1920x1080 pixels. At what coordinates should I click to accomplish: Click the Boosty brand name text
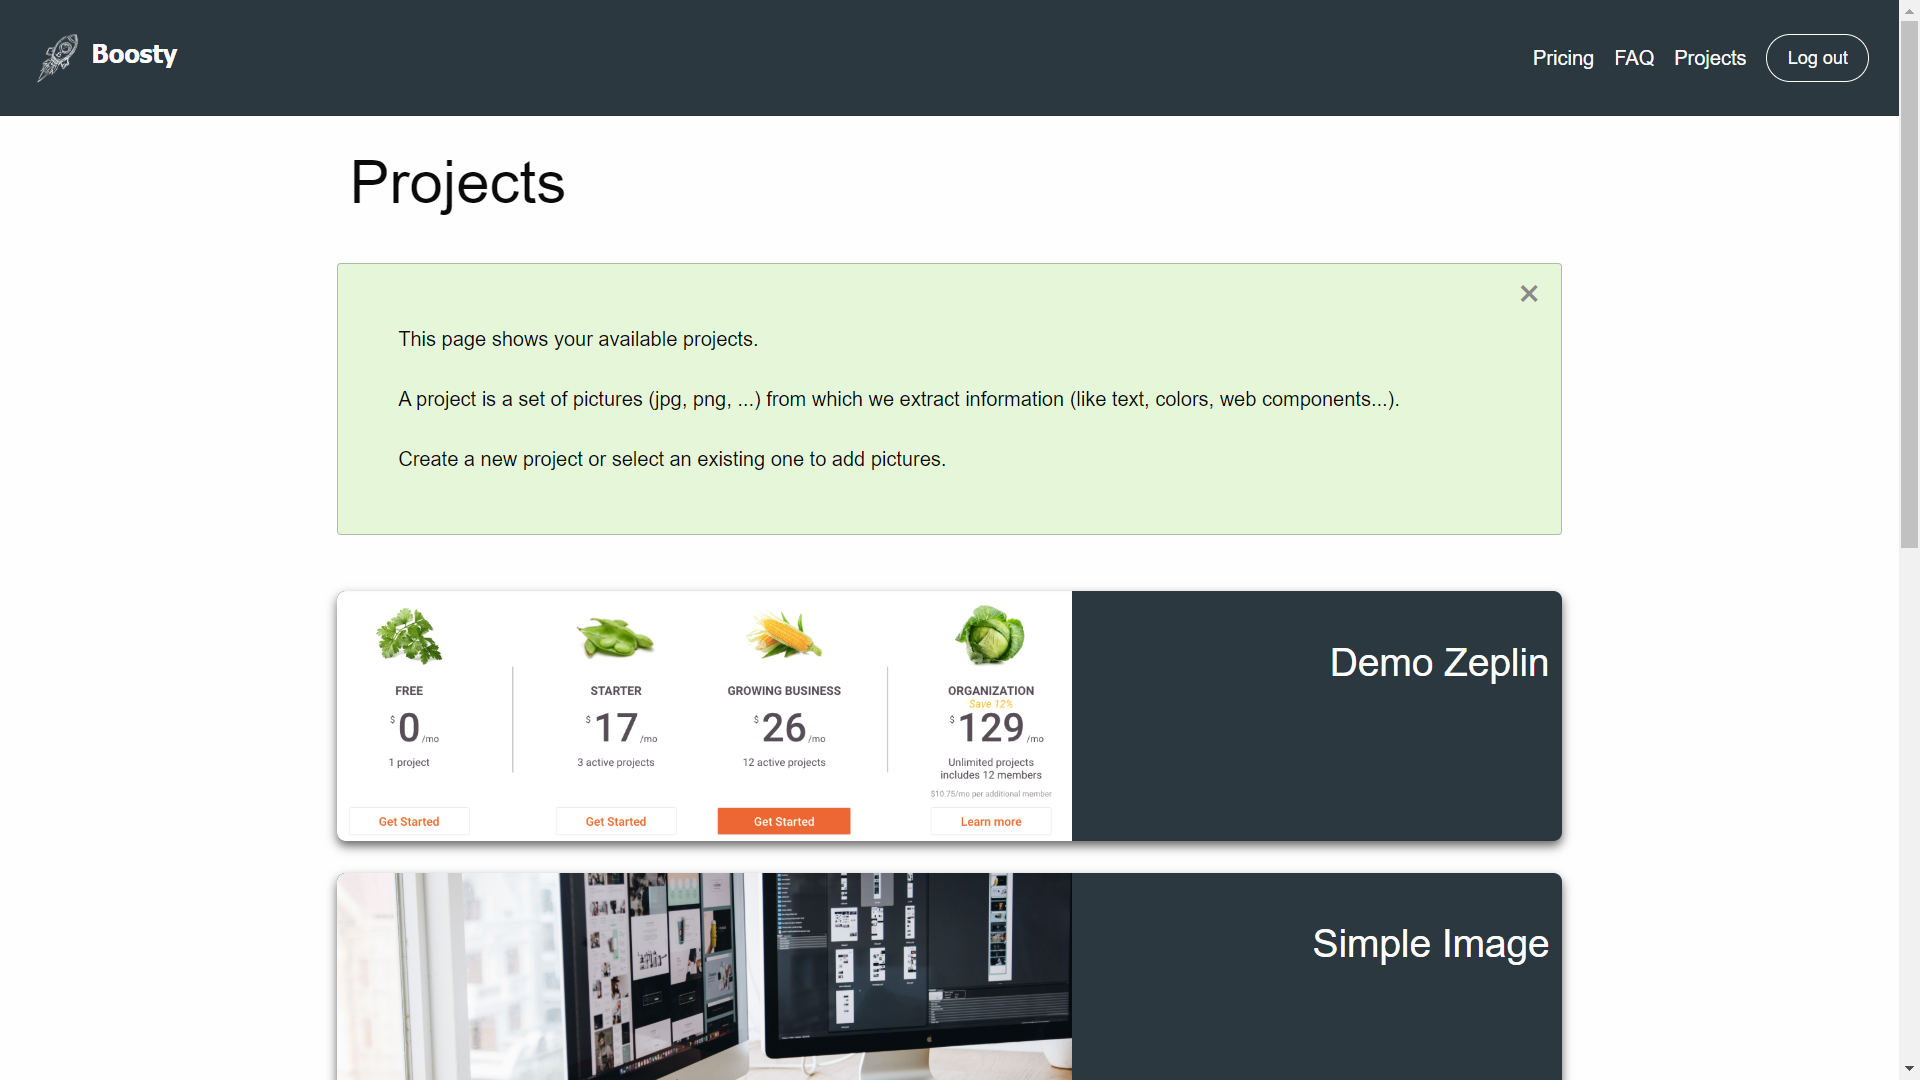(134, 54)
